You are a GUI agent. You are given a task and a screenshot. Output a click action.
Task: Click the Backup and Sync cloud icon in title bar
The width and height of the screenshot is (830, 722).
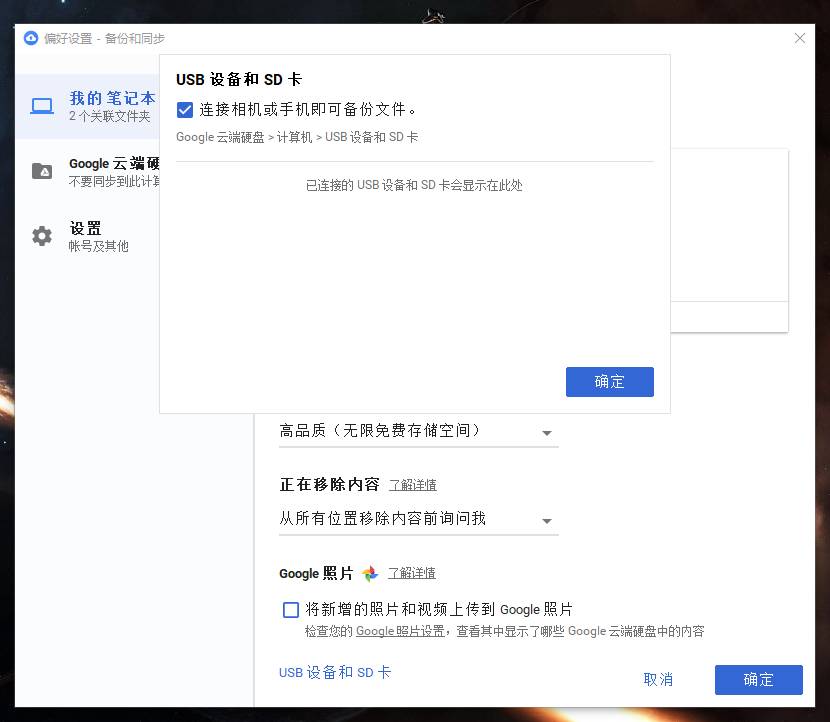click(x=31, y=38)
